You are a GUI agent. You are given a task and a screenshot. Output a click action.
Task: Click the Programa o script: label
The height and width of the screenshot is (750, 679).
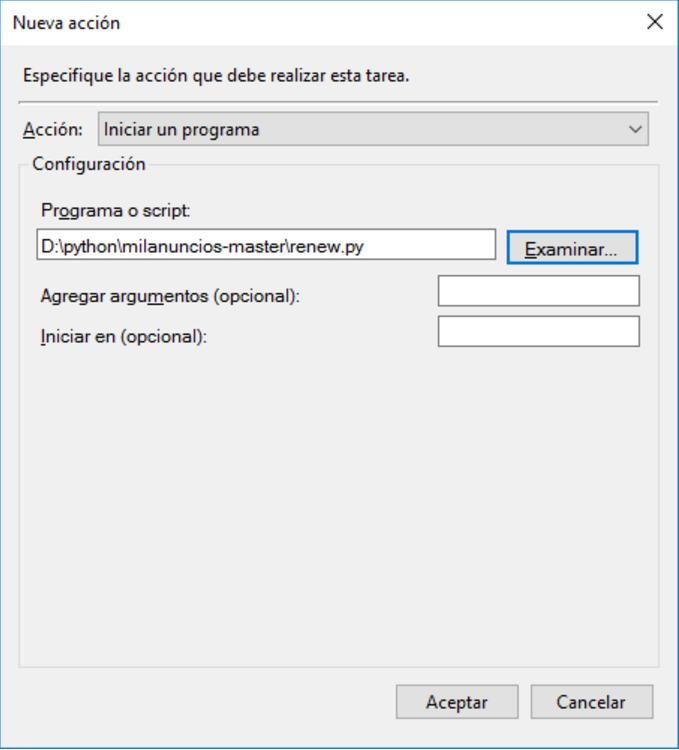click(x=116, y=210)
